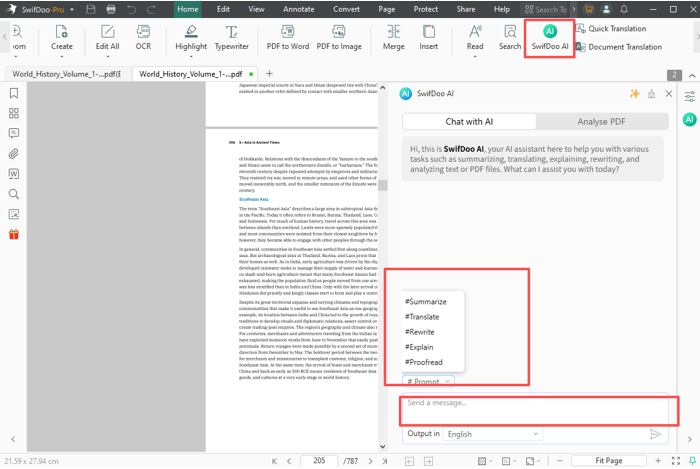Choose the #Proofread prompt
700x469 pixels.
[424, 362]
